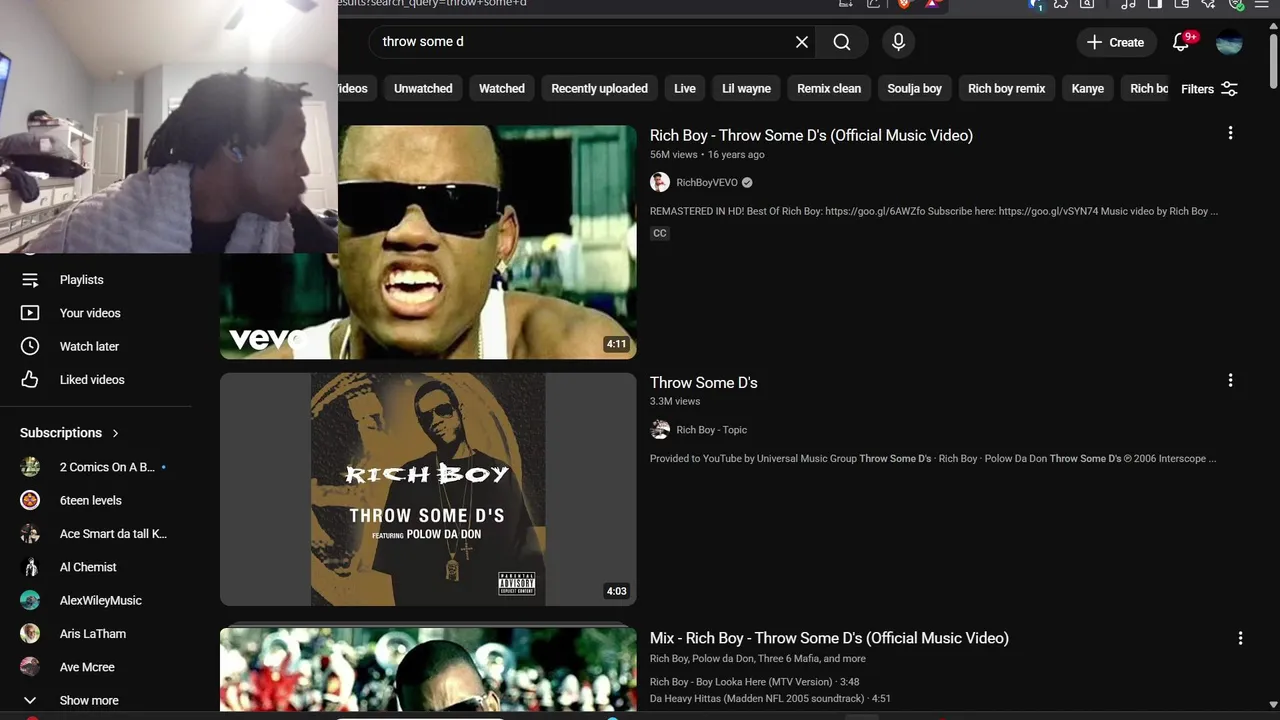Open the Rich Boy Official Music Video title
This screenshot has height=720, width=1280.
[811, 135]
